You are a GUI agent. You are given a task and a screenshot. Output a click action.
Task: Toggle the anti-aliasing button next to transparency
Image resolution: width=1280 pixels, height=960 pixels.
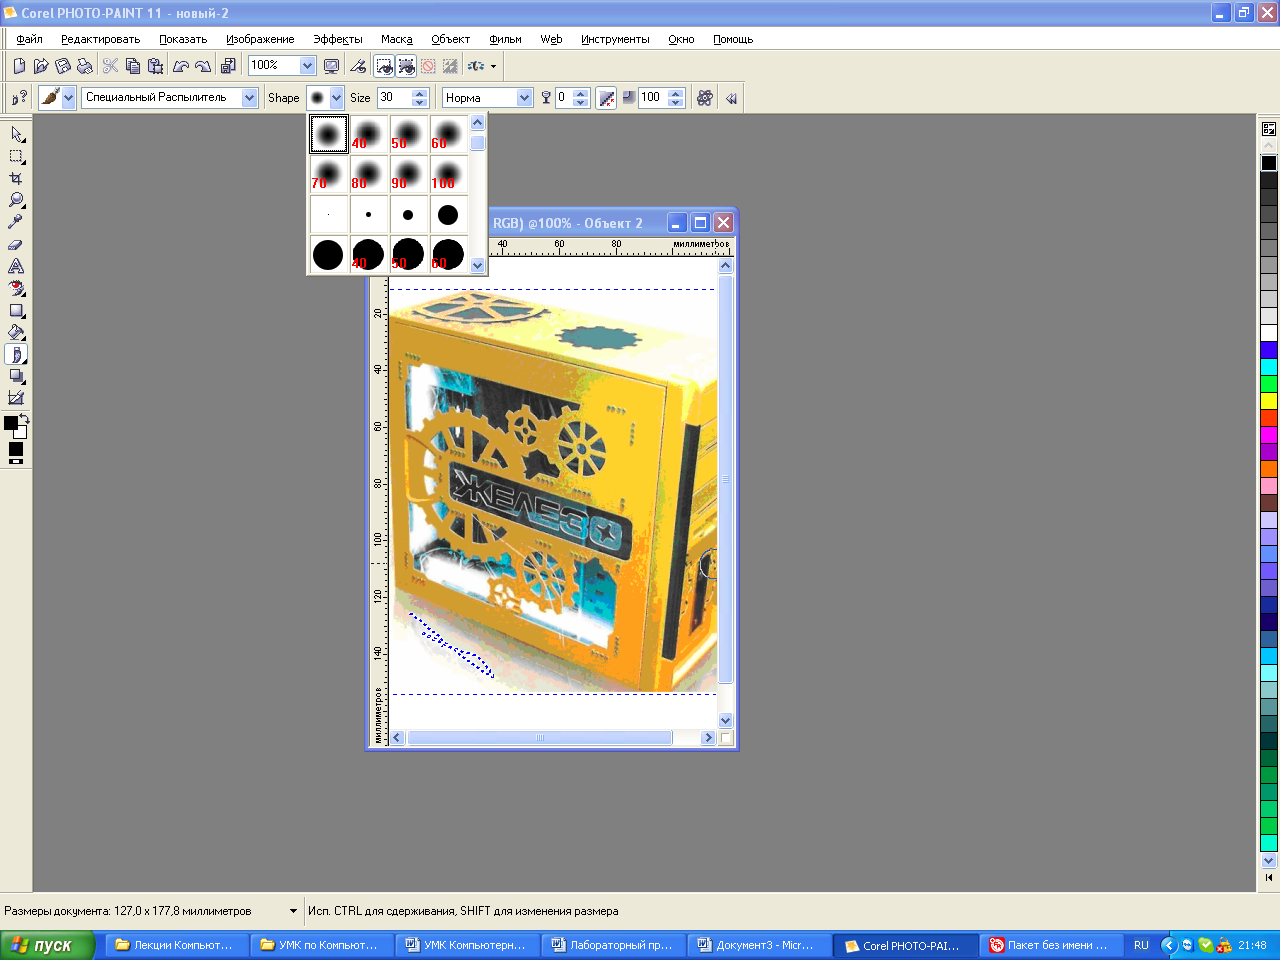[606, 98]
